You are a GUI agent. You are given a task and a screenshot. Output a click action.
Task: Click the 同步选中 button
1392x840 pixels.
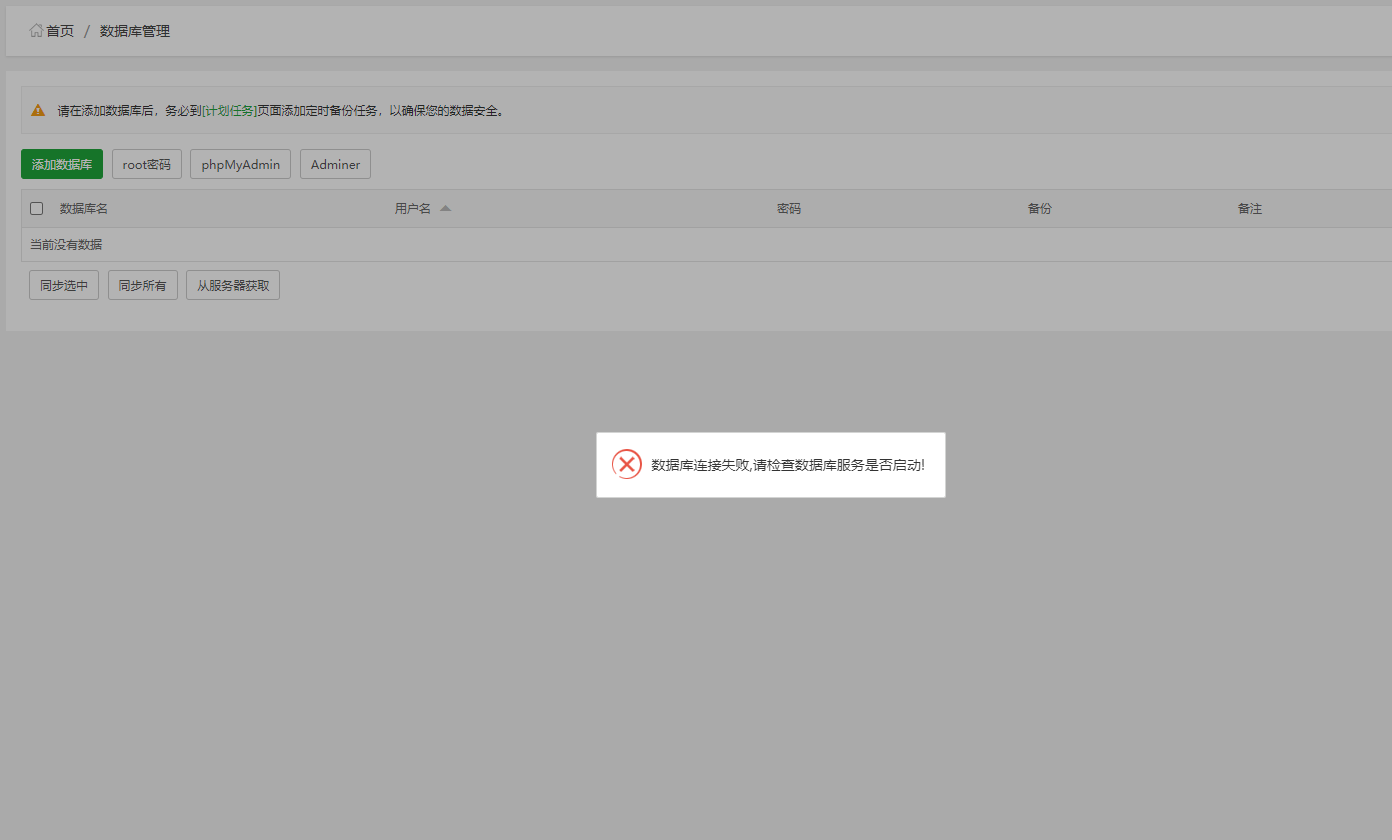point(64,285)
